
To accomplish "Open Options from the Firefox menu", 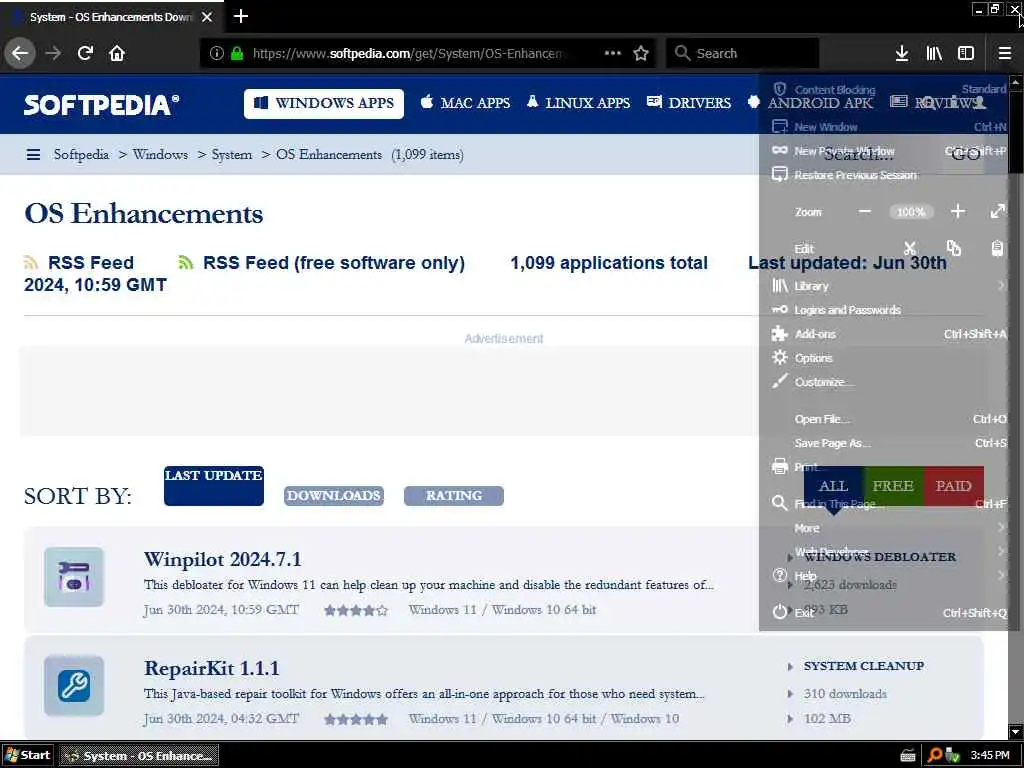I will click(x=889, y=358).
